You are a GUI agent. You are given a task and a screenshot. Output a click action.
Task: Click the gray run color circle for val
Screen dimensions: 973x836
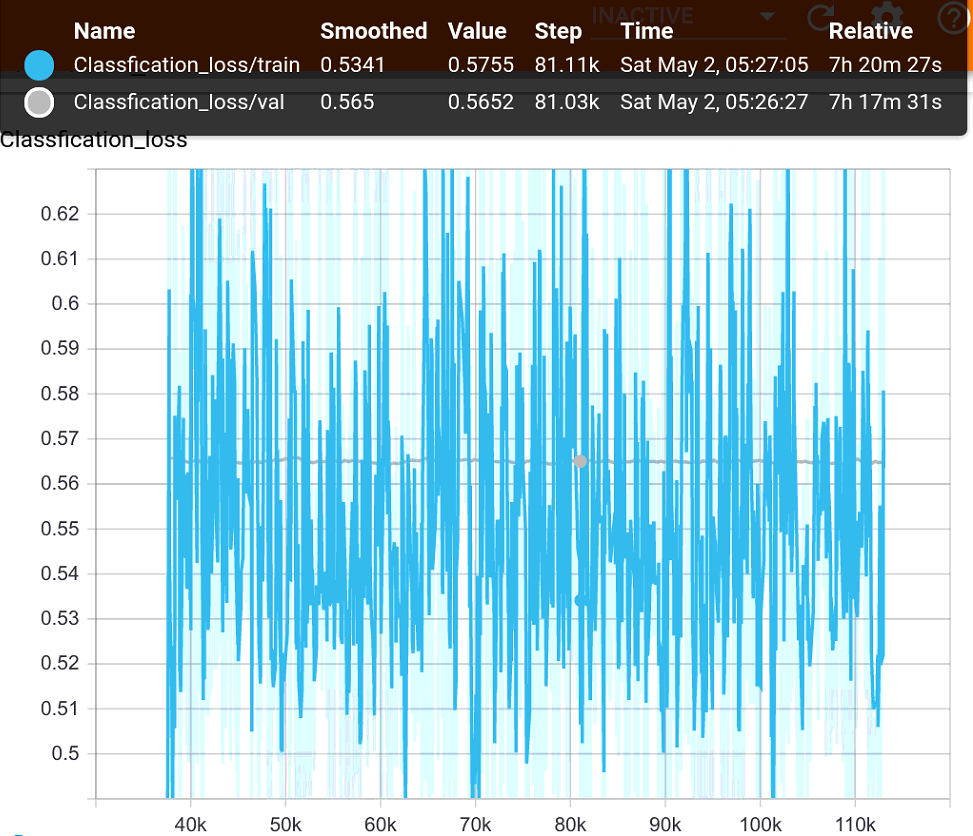click(39, 102)
